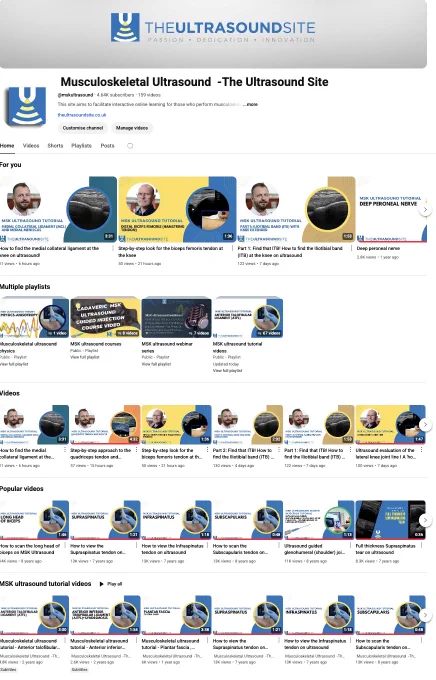Open options menu for Supraspinatus video in Popular videos
The width and height of the screenshot is (436, 680).
(137, 546)
